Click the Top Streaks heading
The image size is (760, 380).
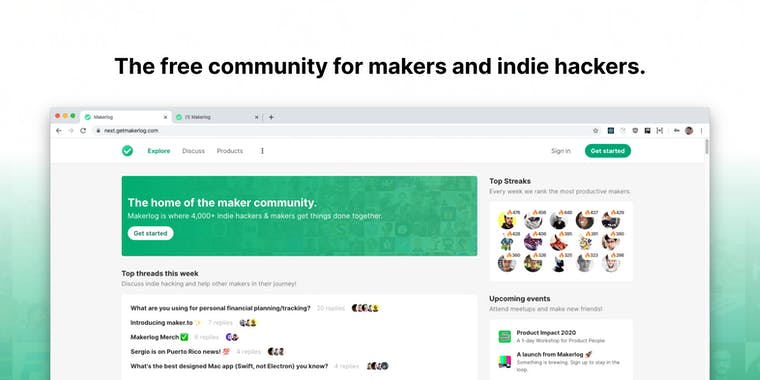point(510,181)
